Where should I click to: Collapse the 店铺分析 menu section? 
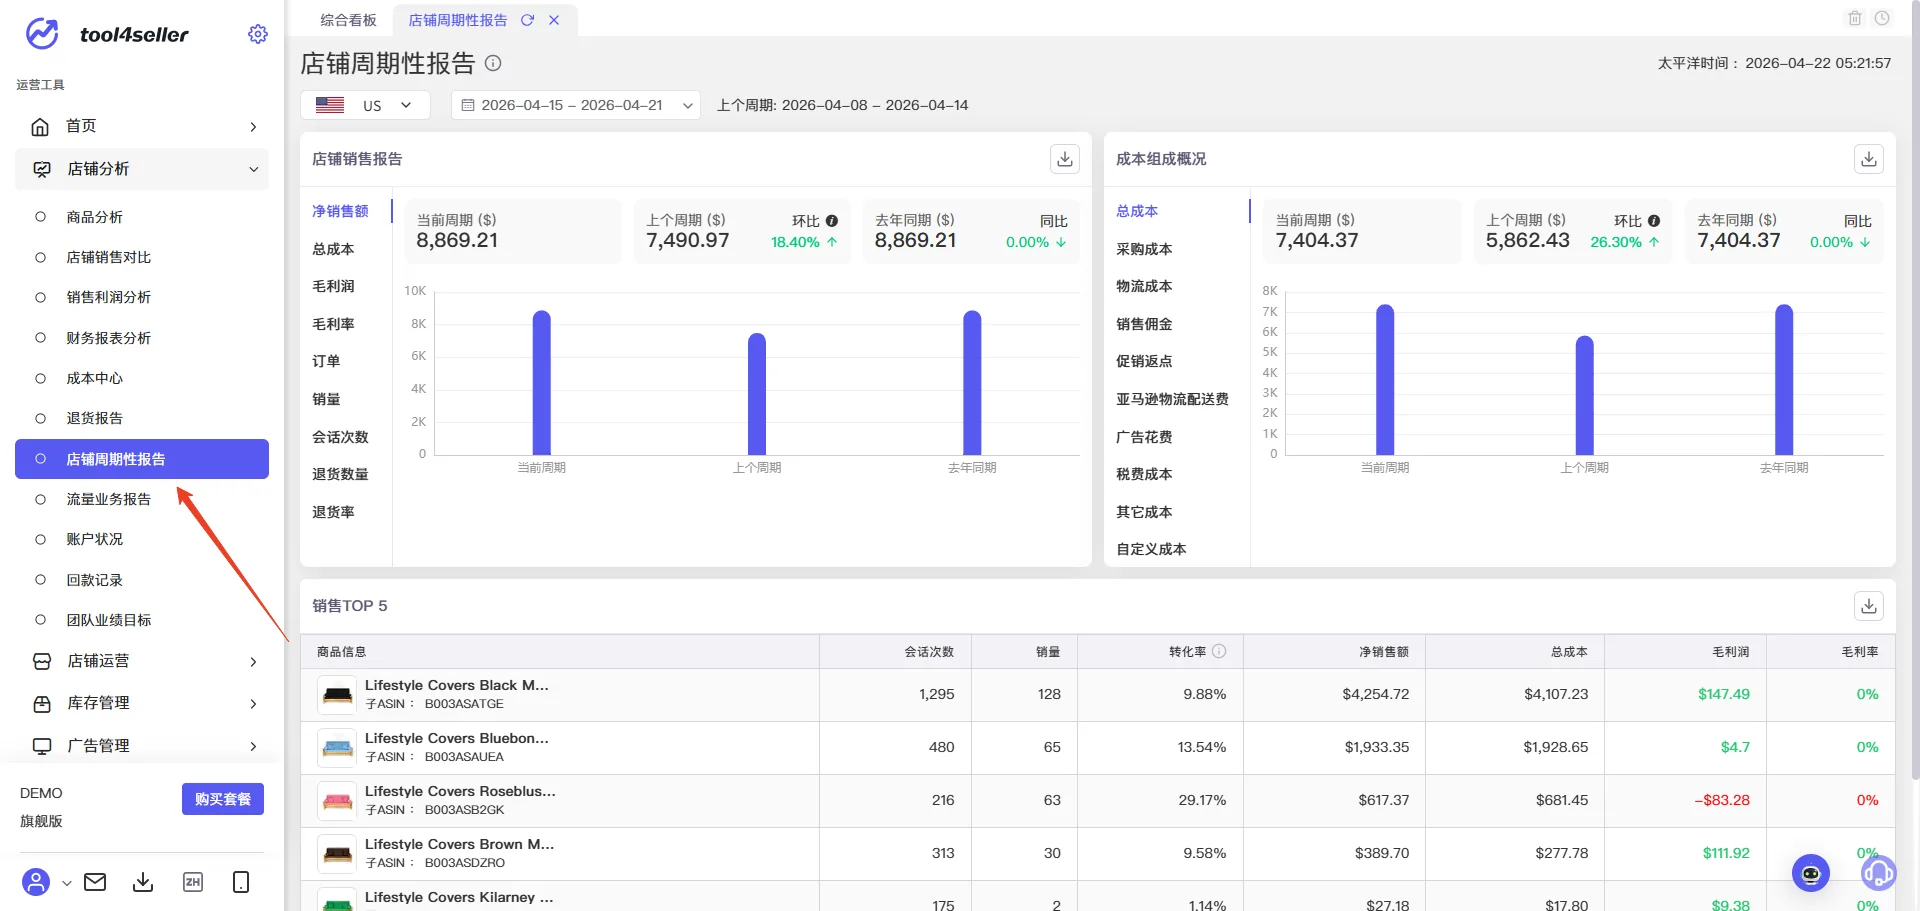[253, 169]
